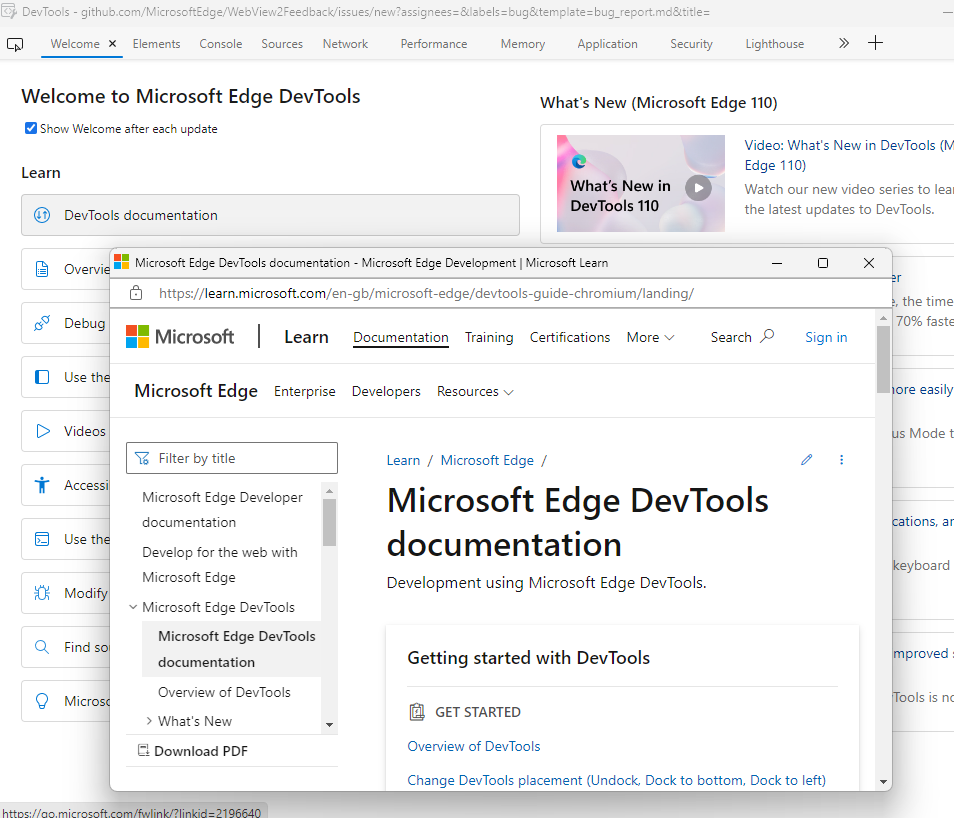Open the Overview of DevTools article link
Screen dimensions: 954x818
point(473,746)
